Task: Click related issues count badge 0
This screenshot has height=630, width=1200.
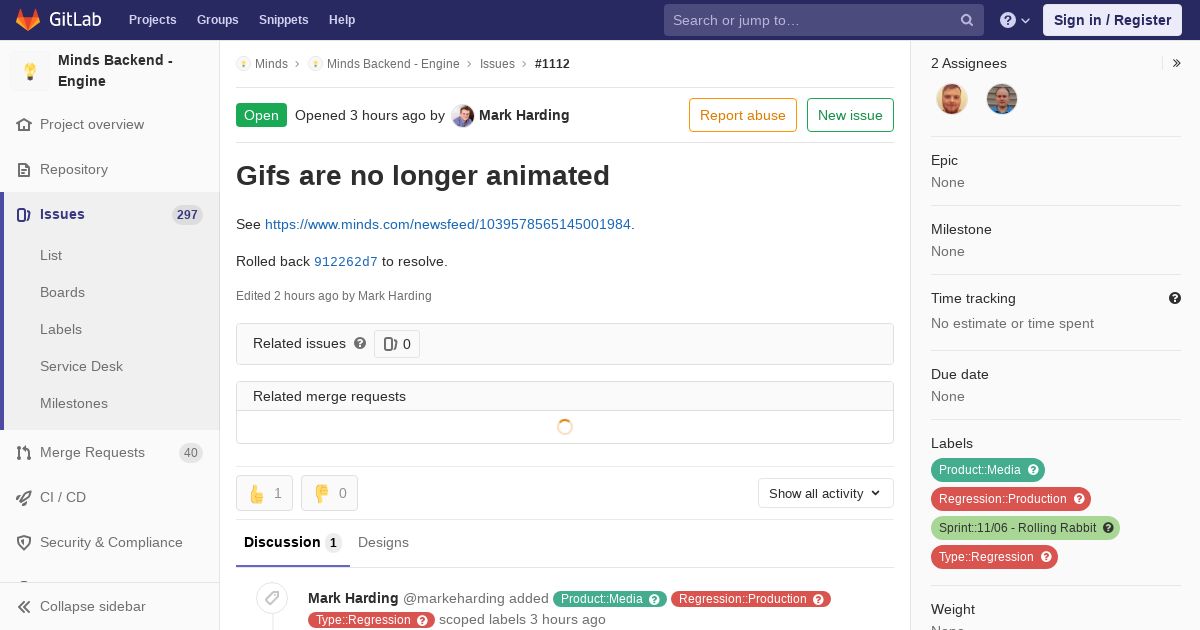Action: click(397, 344)
